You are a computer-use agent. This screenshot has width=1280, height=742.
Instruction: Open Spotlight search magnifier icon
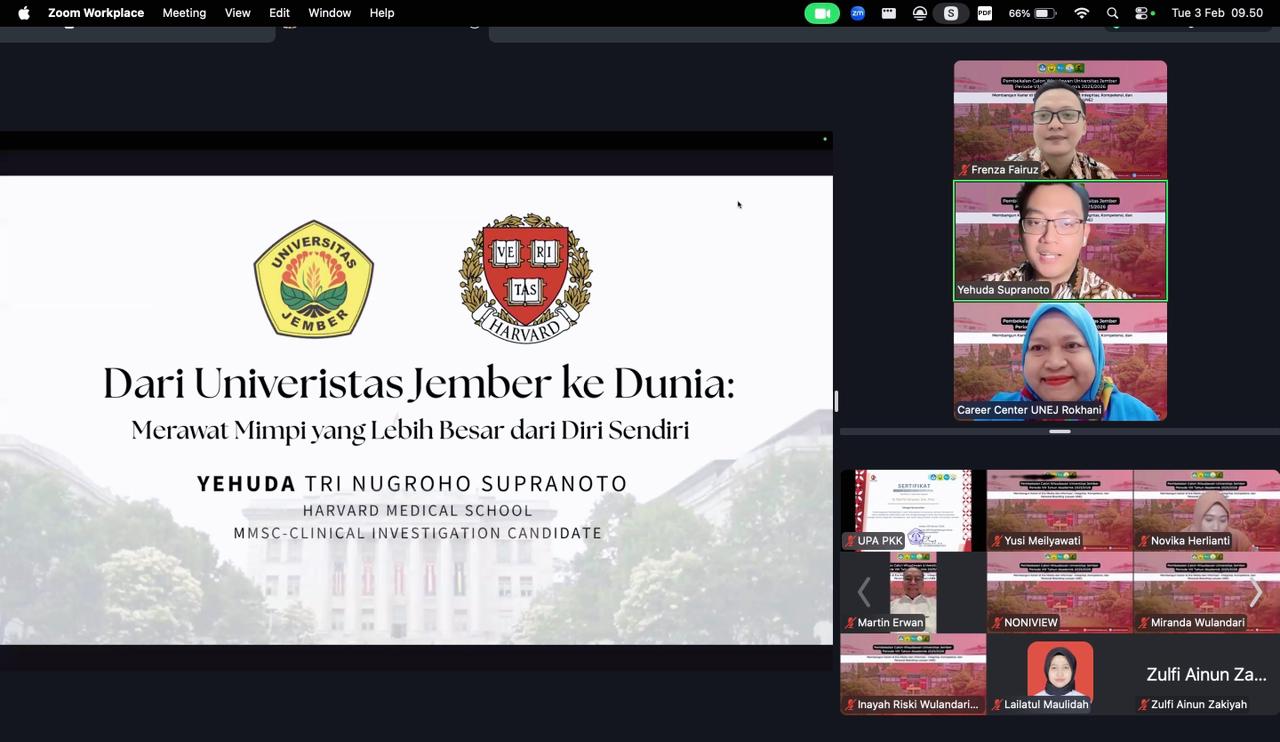coord(1112,13)
